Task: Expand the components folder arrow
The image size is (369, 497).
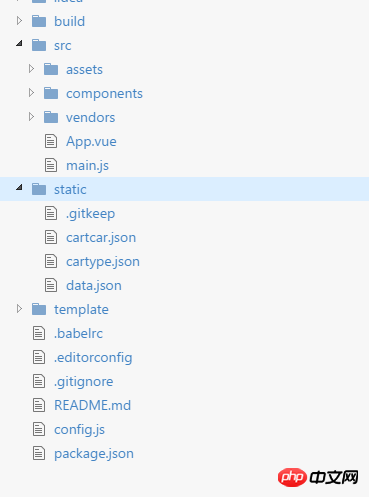Action: pyautogui.click(x=31, y=93)
